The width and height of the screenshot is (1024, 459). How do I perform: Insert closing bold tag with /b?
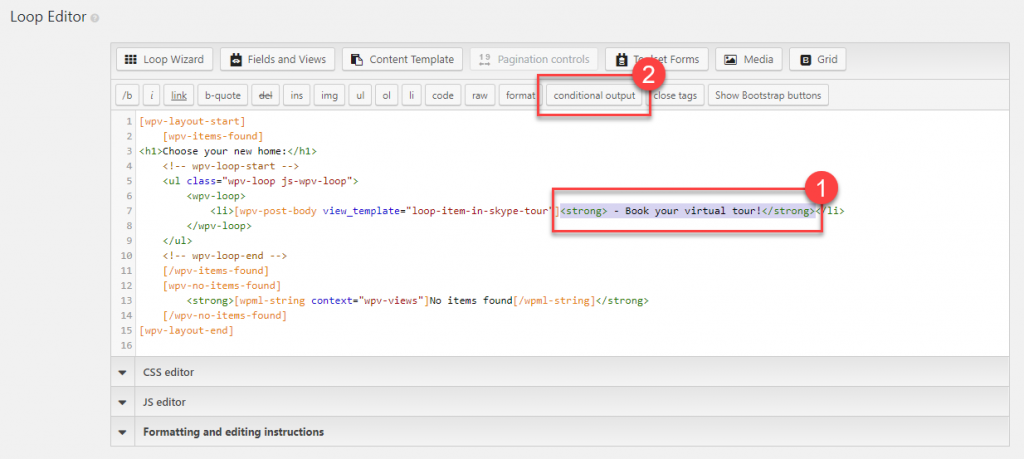(x=127, y=95)
